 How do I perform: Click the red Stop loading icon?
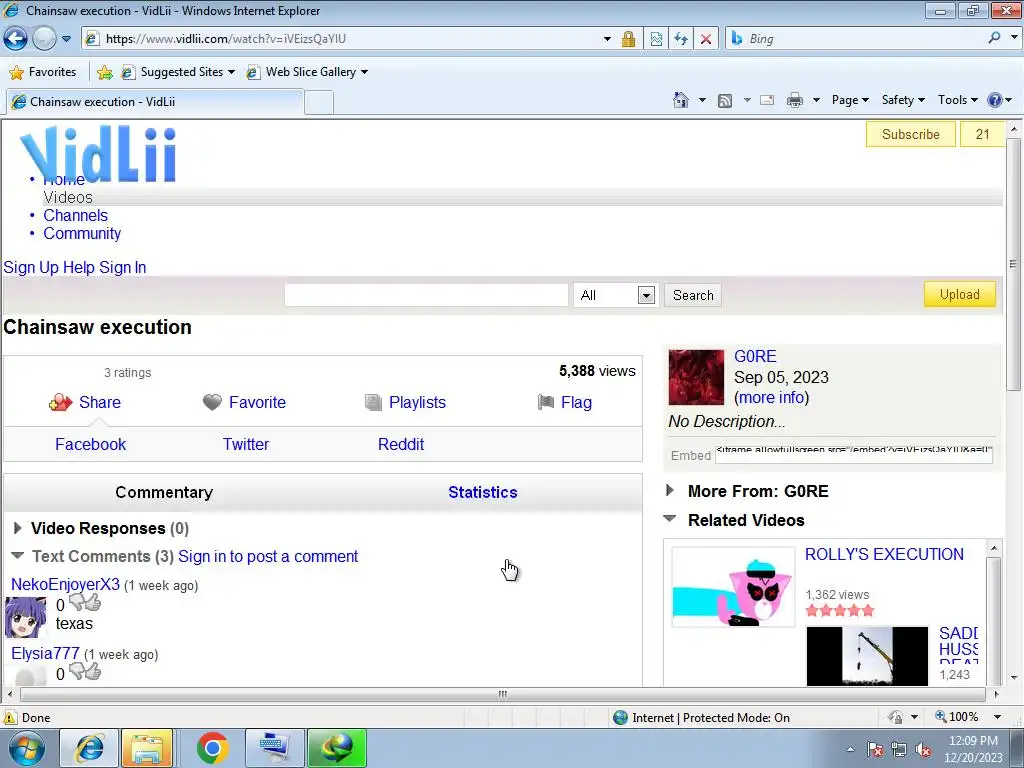point(706,39)
